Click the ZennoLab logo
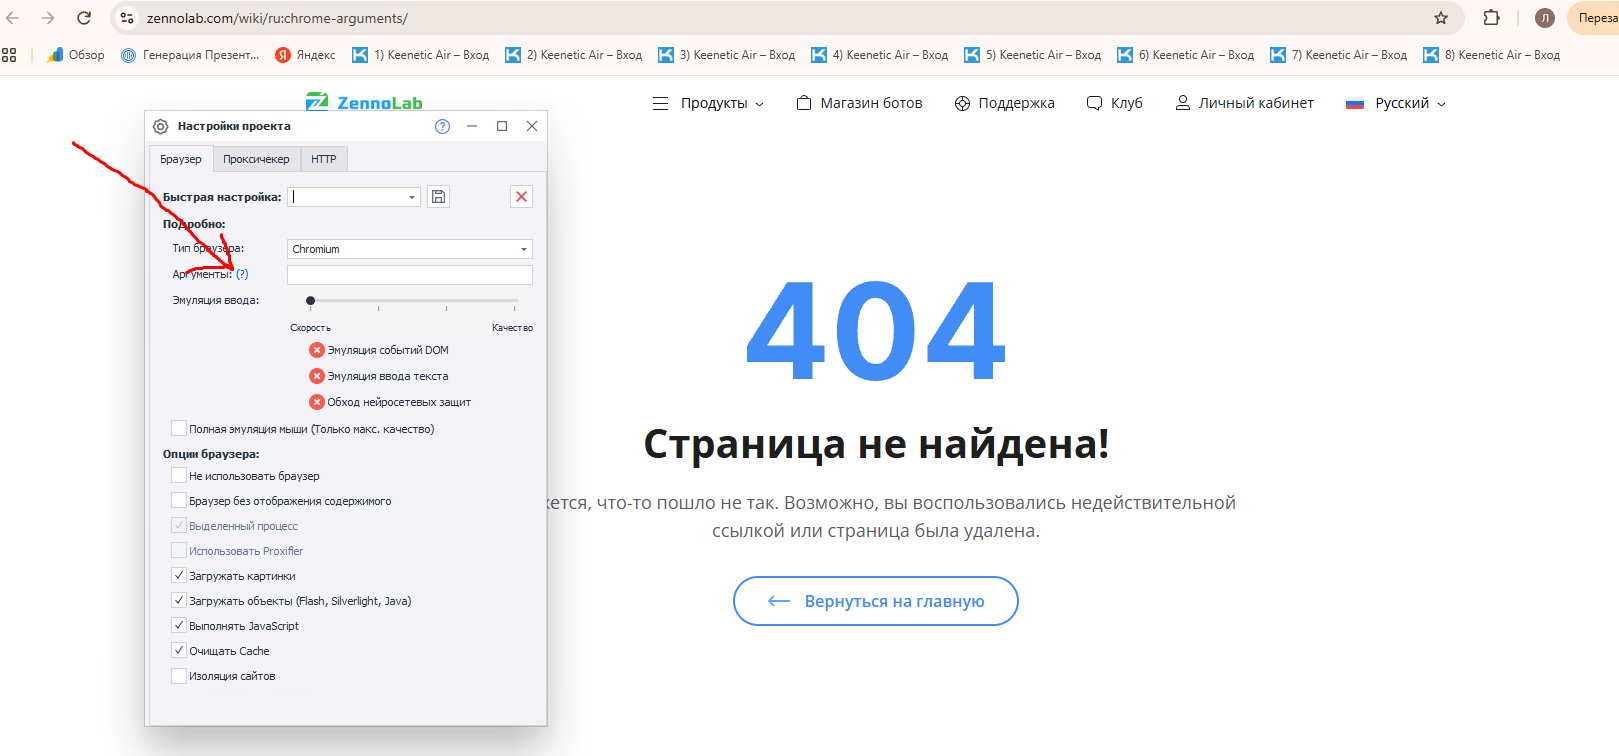The width and height of the screenshot is (1619, 756). (x=364, y=102)
